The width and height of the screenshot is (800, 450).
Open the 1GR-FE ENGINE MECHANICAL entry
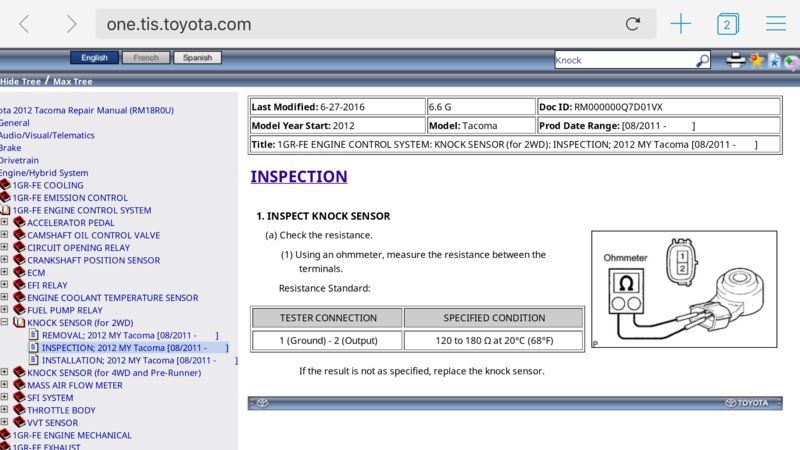[x=72, y=435]
